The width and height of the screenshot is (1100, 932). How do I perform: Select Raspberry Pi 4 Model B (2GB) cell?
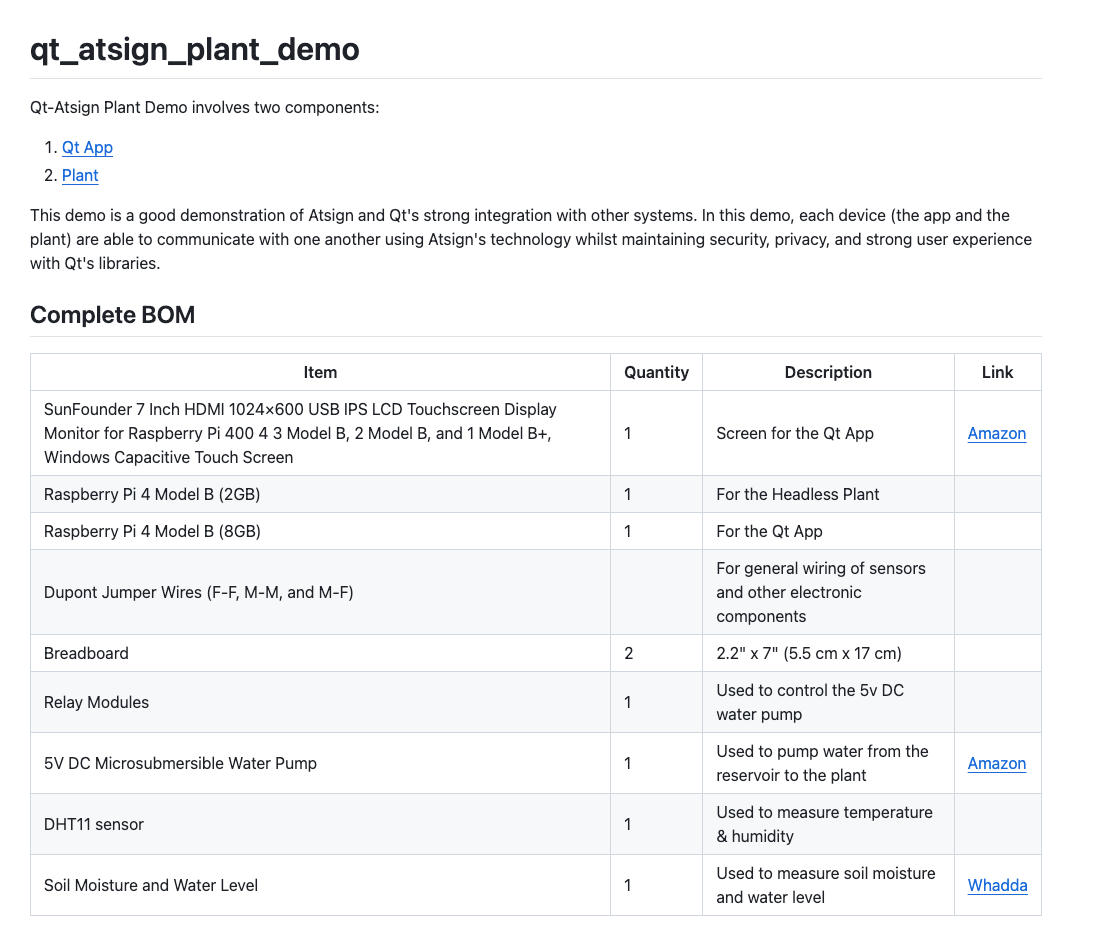pos(320,494)
